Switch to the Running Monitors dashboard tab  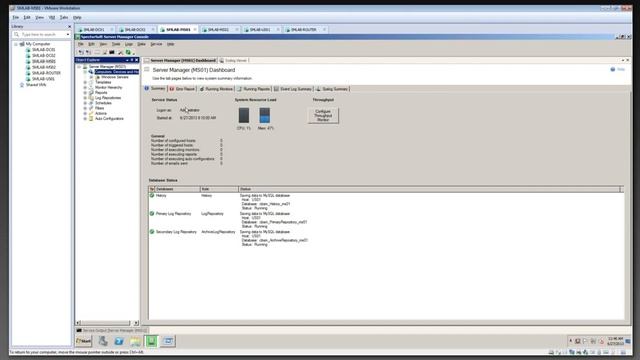pyautogui.click(x=216, y=89)
